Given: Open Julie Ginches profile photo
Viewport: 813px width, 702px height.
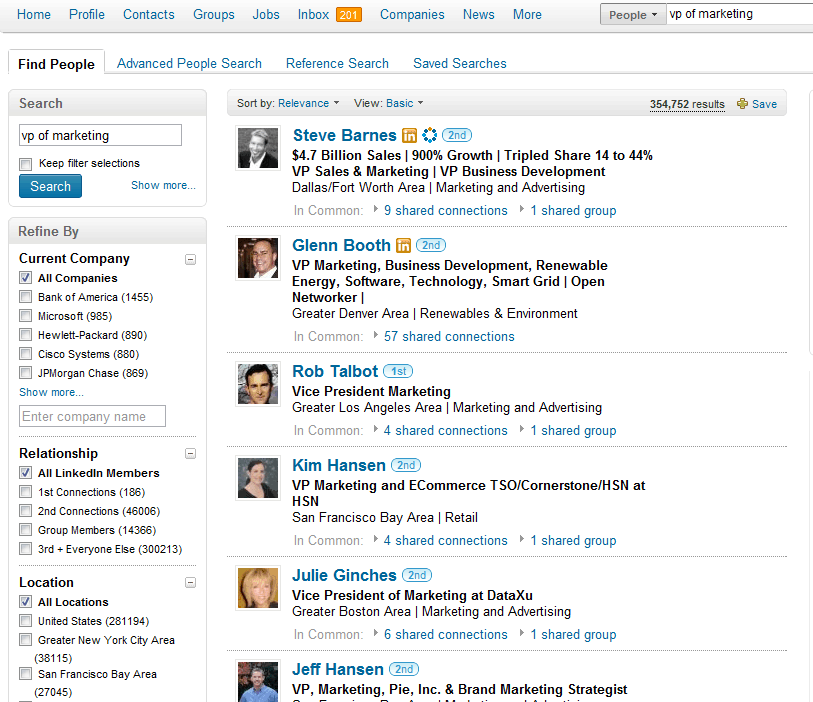Looking at the screenshot, I should coord(258,588).
